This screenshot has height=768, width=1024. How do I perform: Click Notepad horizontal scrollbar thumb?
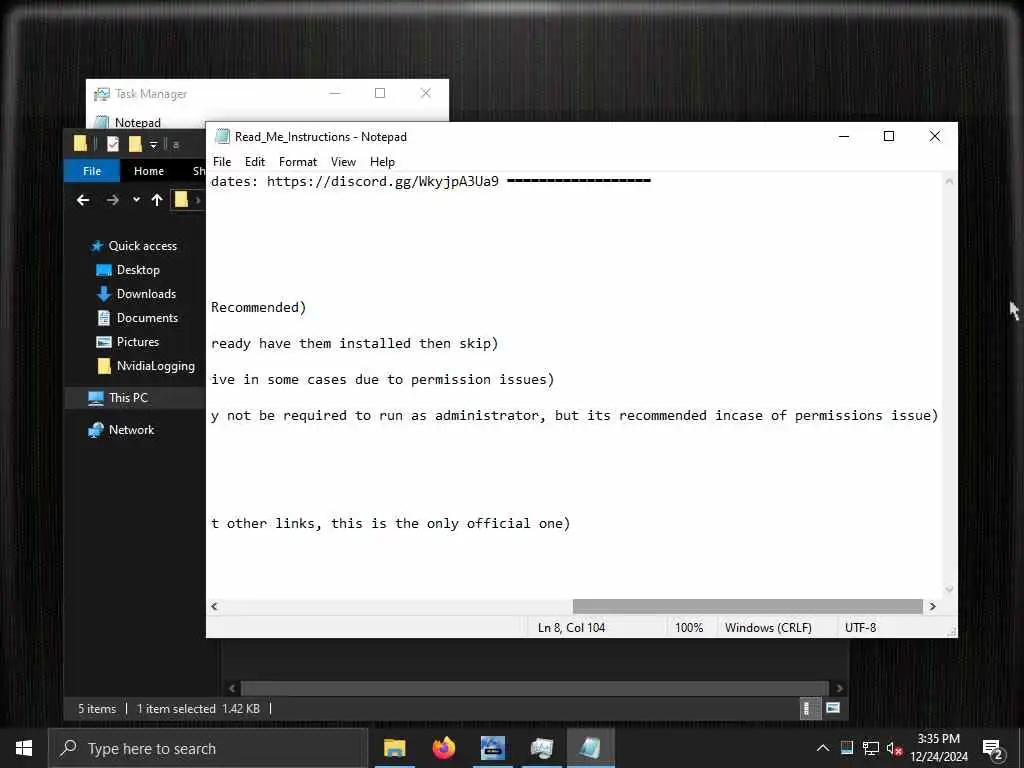pos(748,607)
